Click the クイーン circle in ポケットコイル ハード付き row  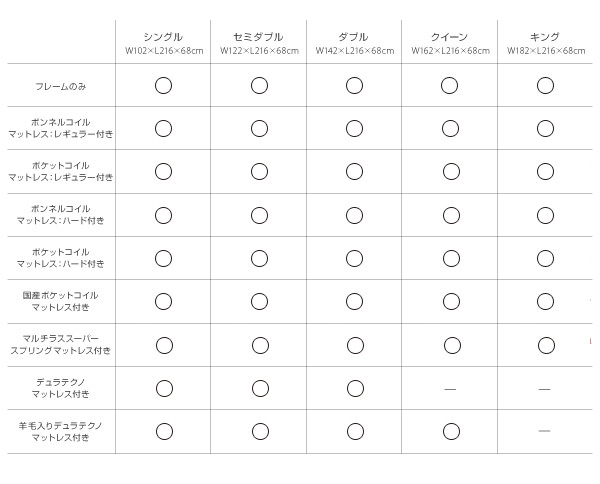pyautogui.click(x=451, y=259)
